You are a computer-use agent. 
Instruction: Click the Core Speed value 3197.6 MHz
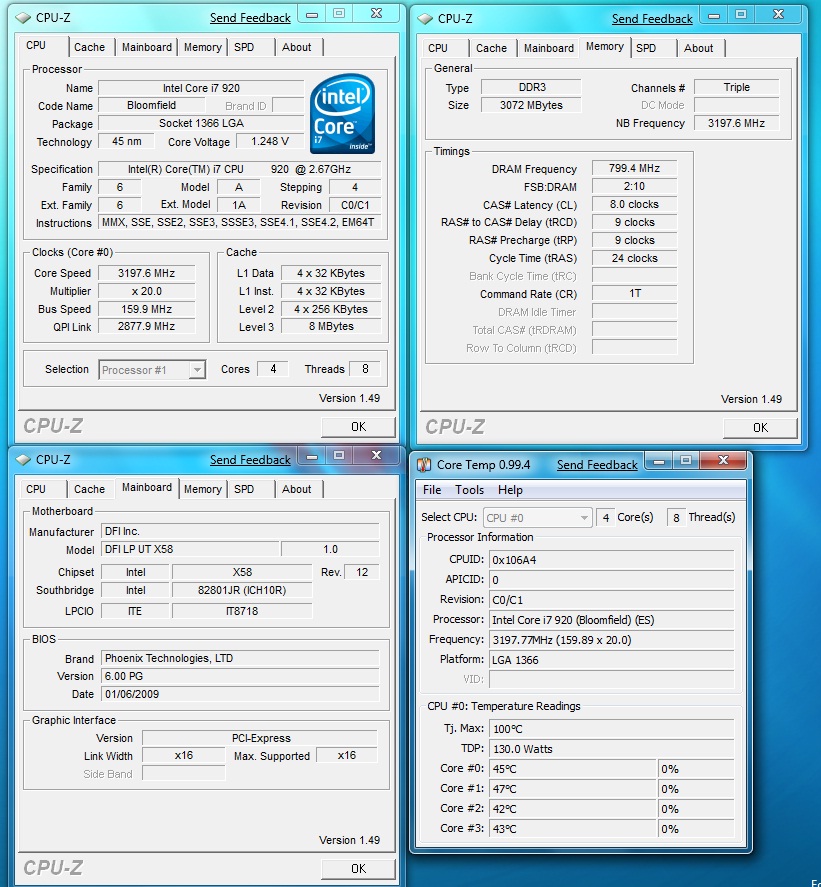(147, 273)
